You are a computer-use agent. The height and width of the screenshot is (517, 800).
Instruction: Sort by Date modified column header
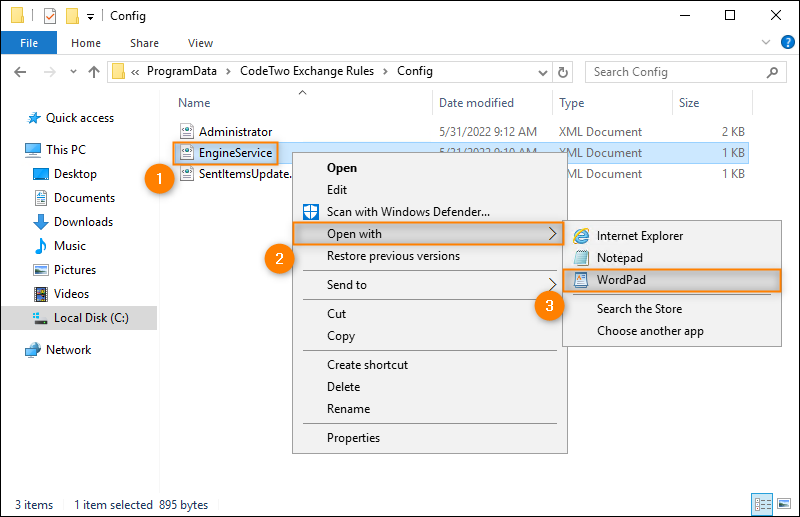pyautogui.click(x=476, y=103)
